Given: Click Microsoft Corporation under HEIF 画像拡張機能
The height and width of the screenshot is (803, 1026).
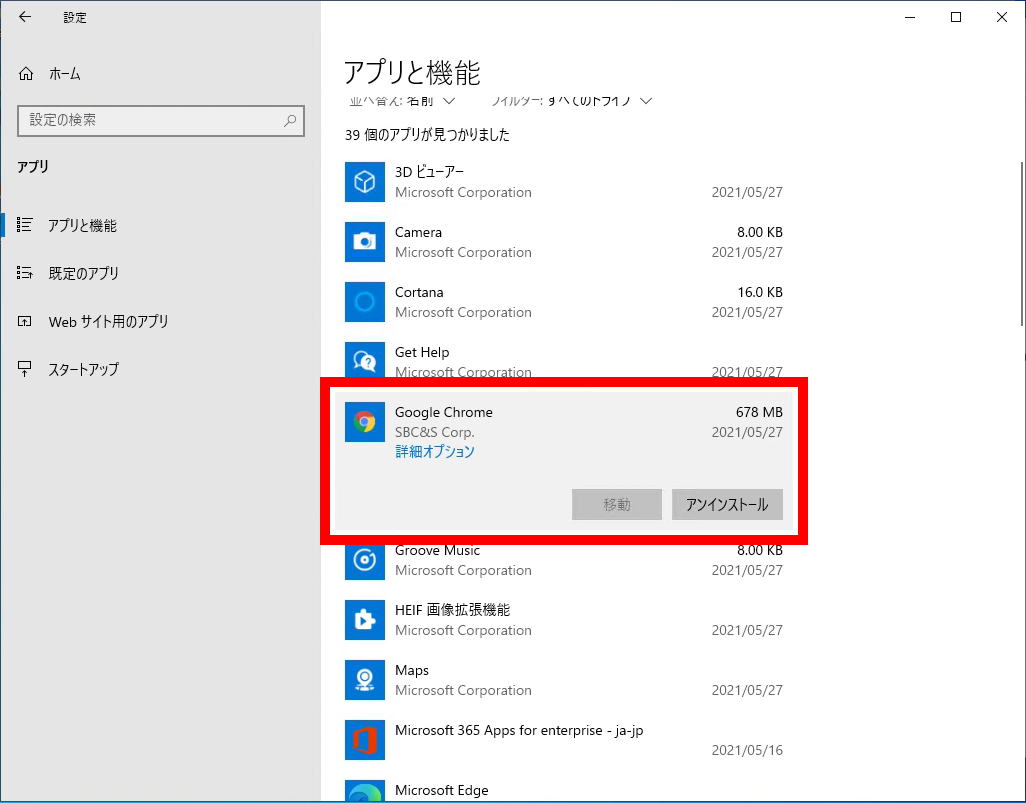Looking at the screenshot, I should pos(463,630).
